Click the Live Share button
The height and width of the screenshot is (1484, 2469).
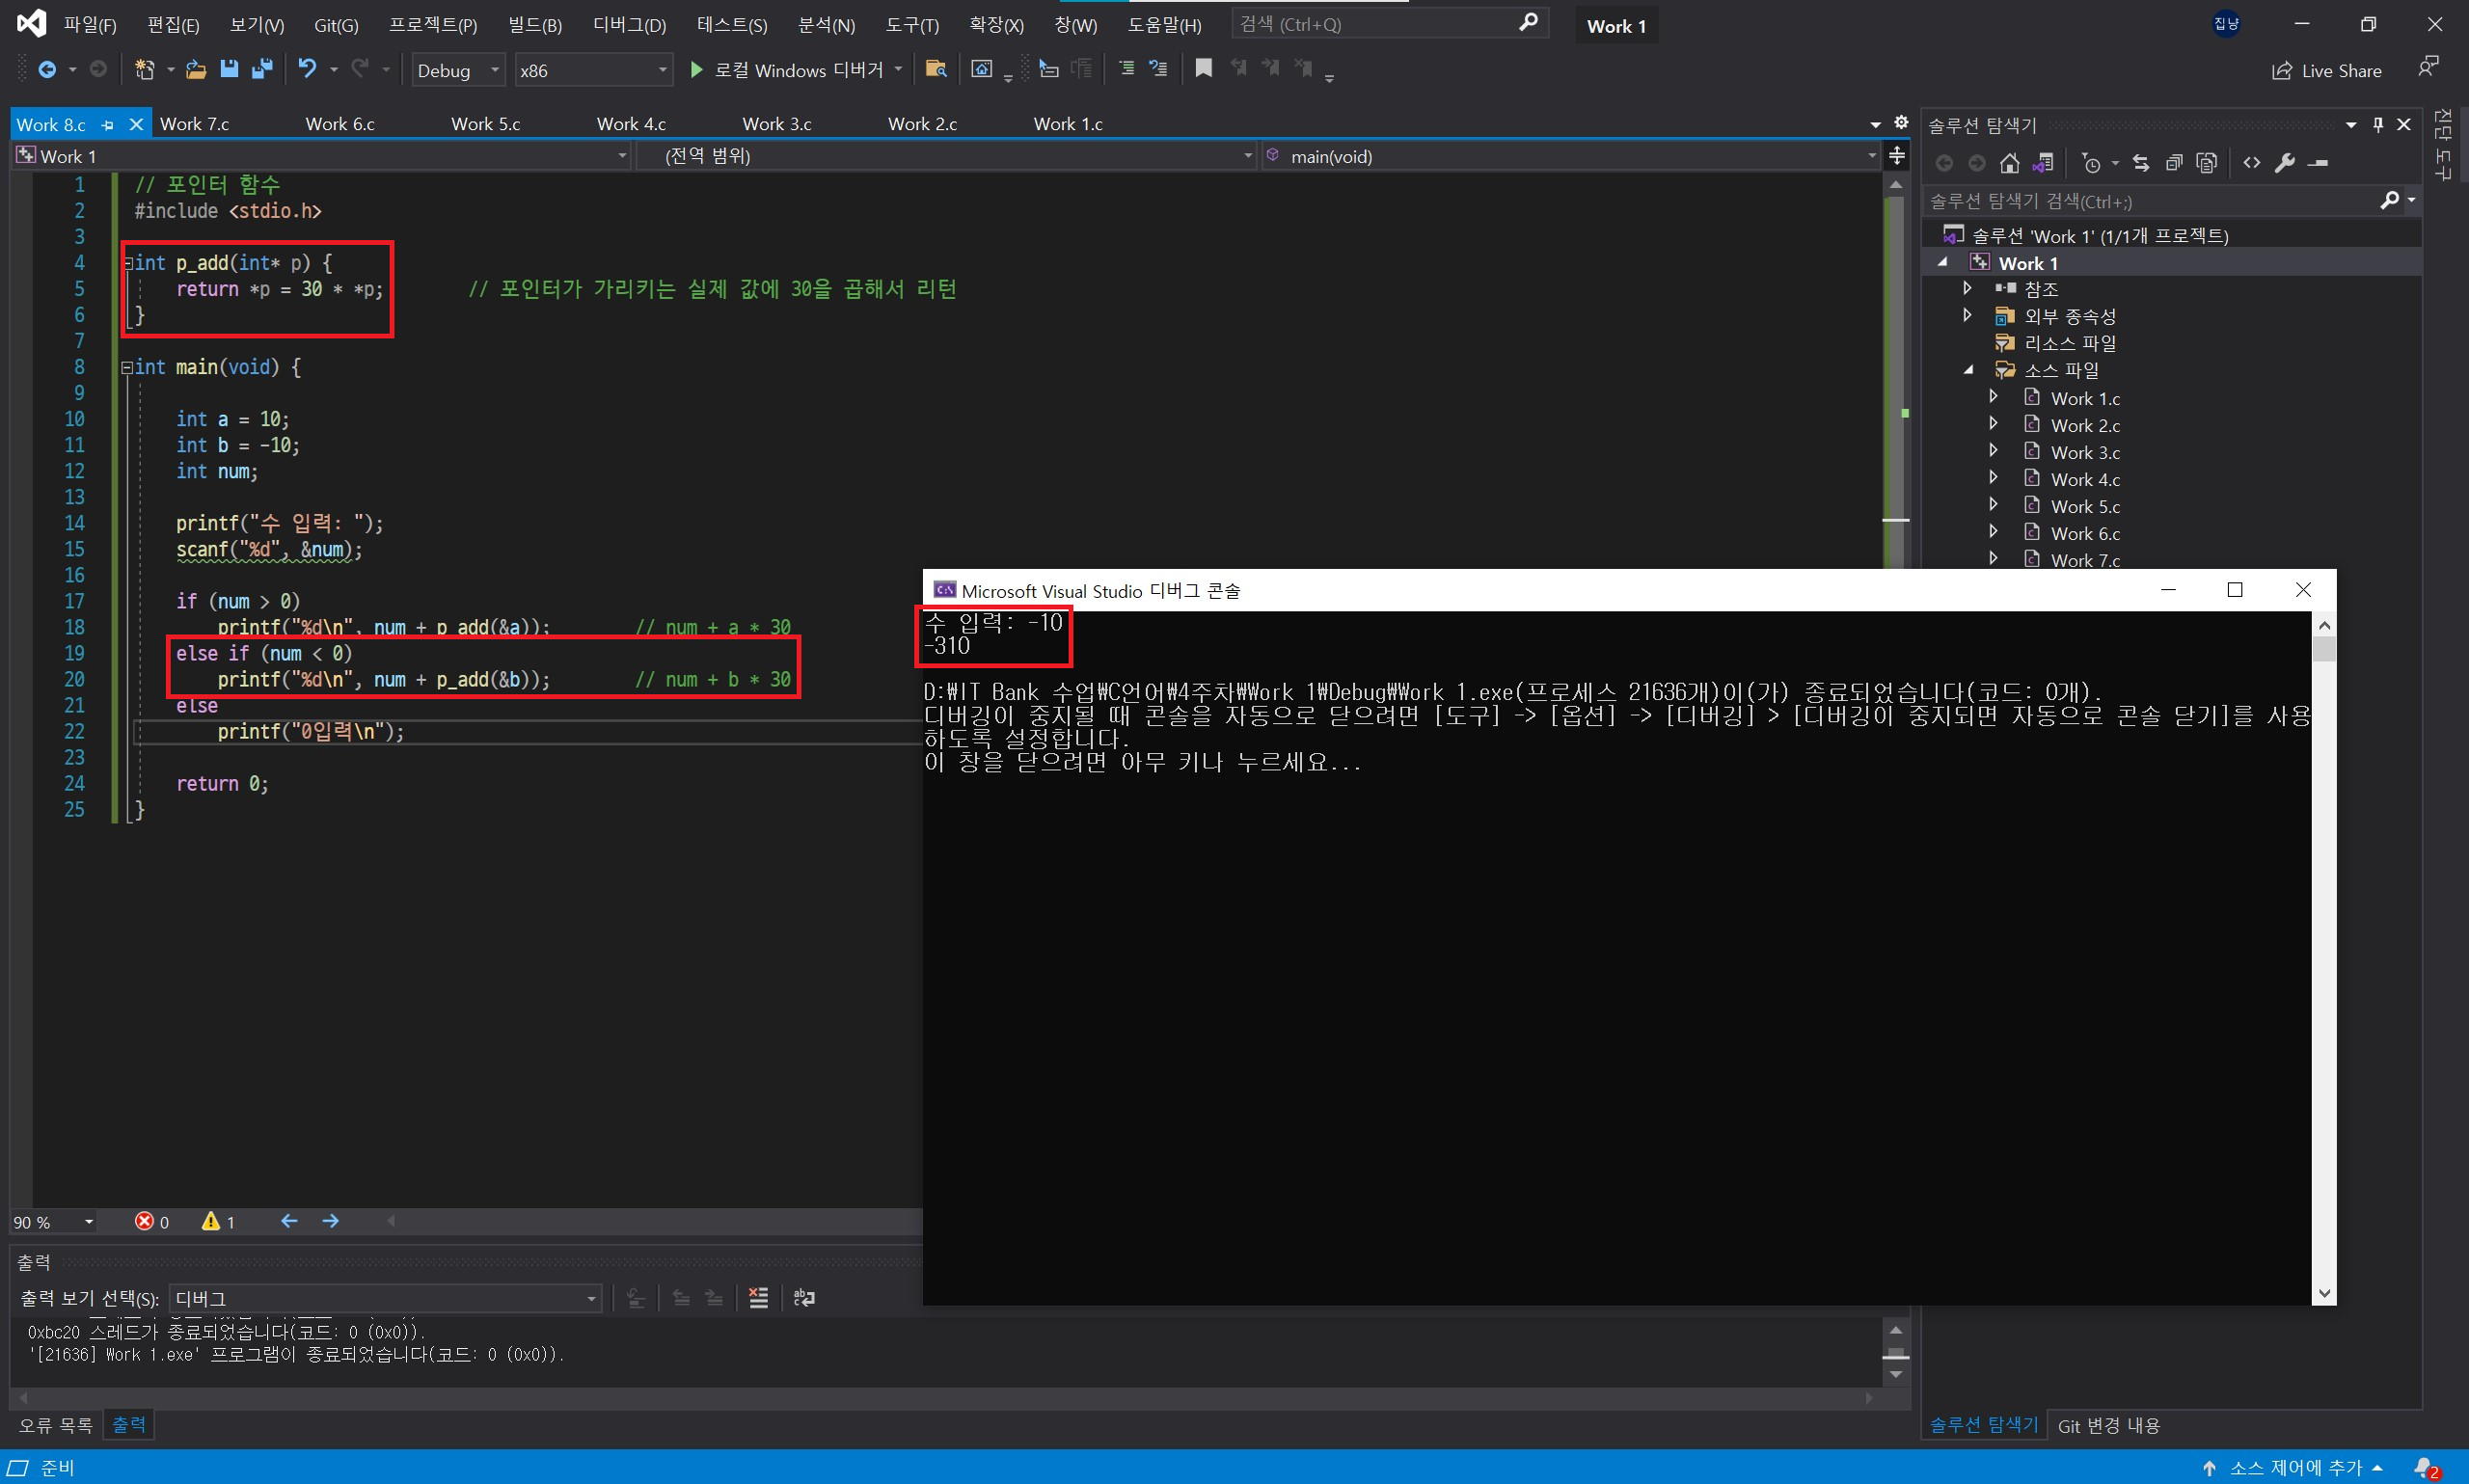coord(2327,70)
